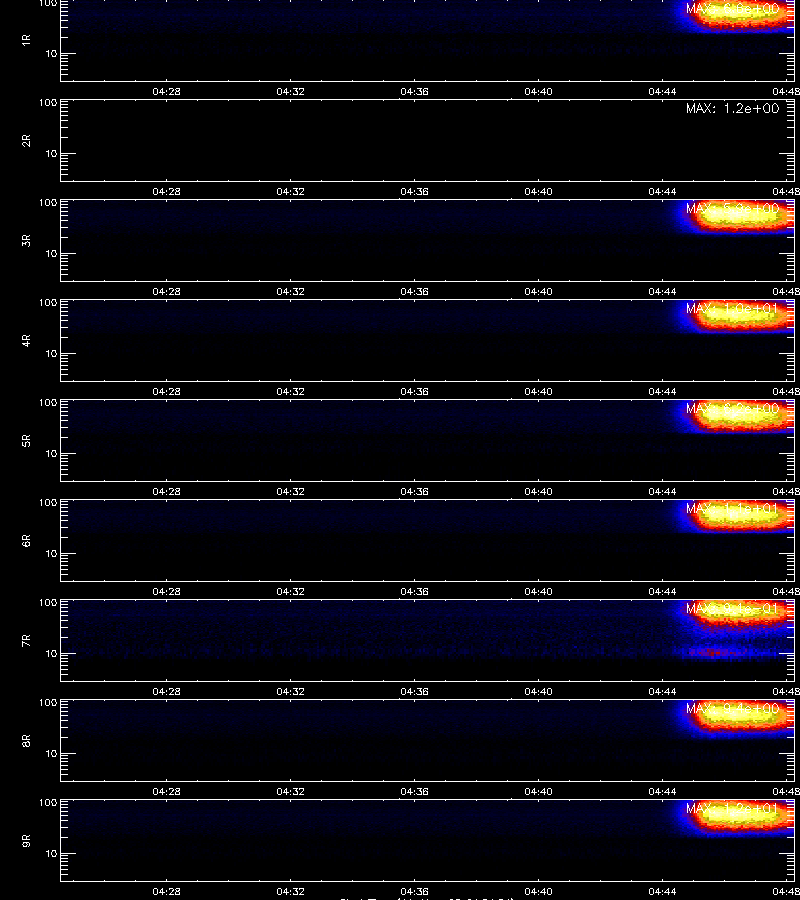Click the 10 y-axis label of the 5R panel
This screenshot has width=800, height=900.
pos(51,454)
